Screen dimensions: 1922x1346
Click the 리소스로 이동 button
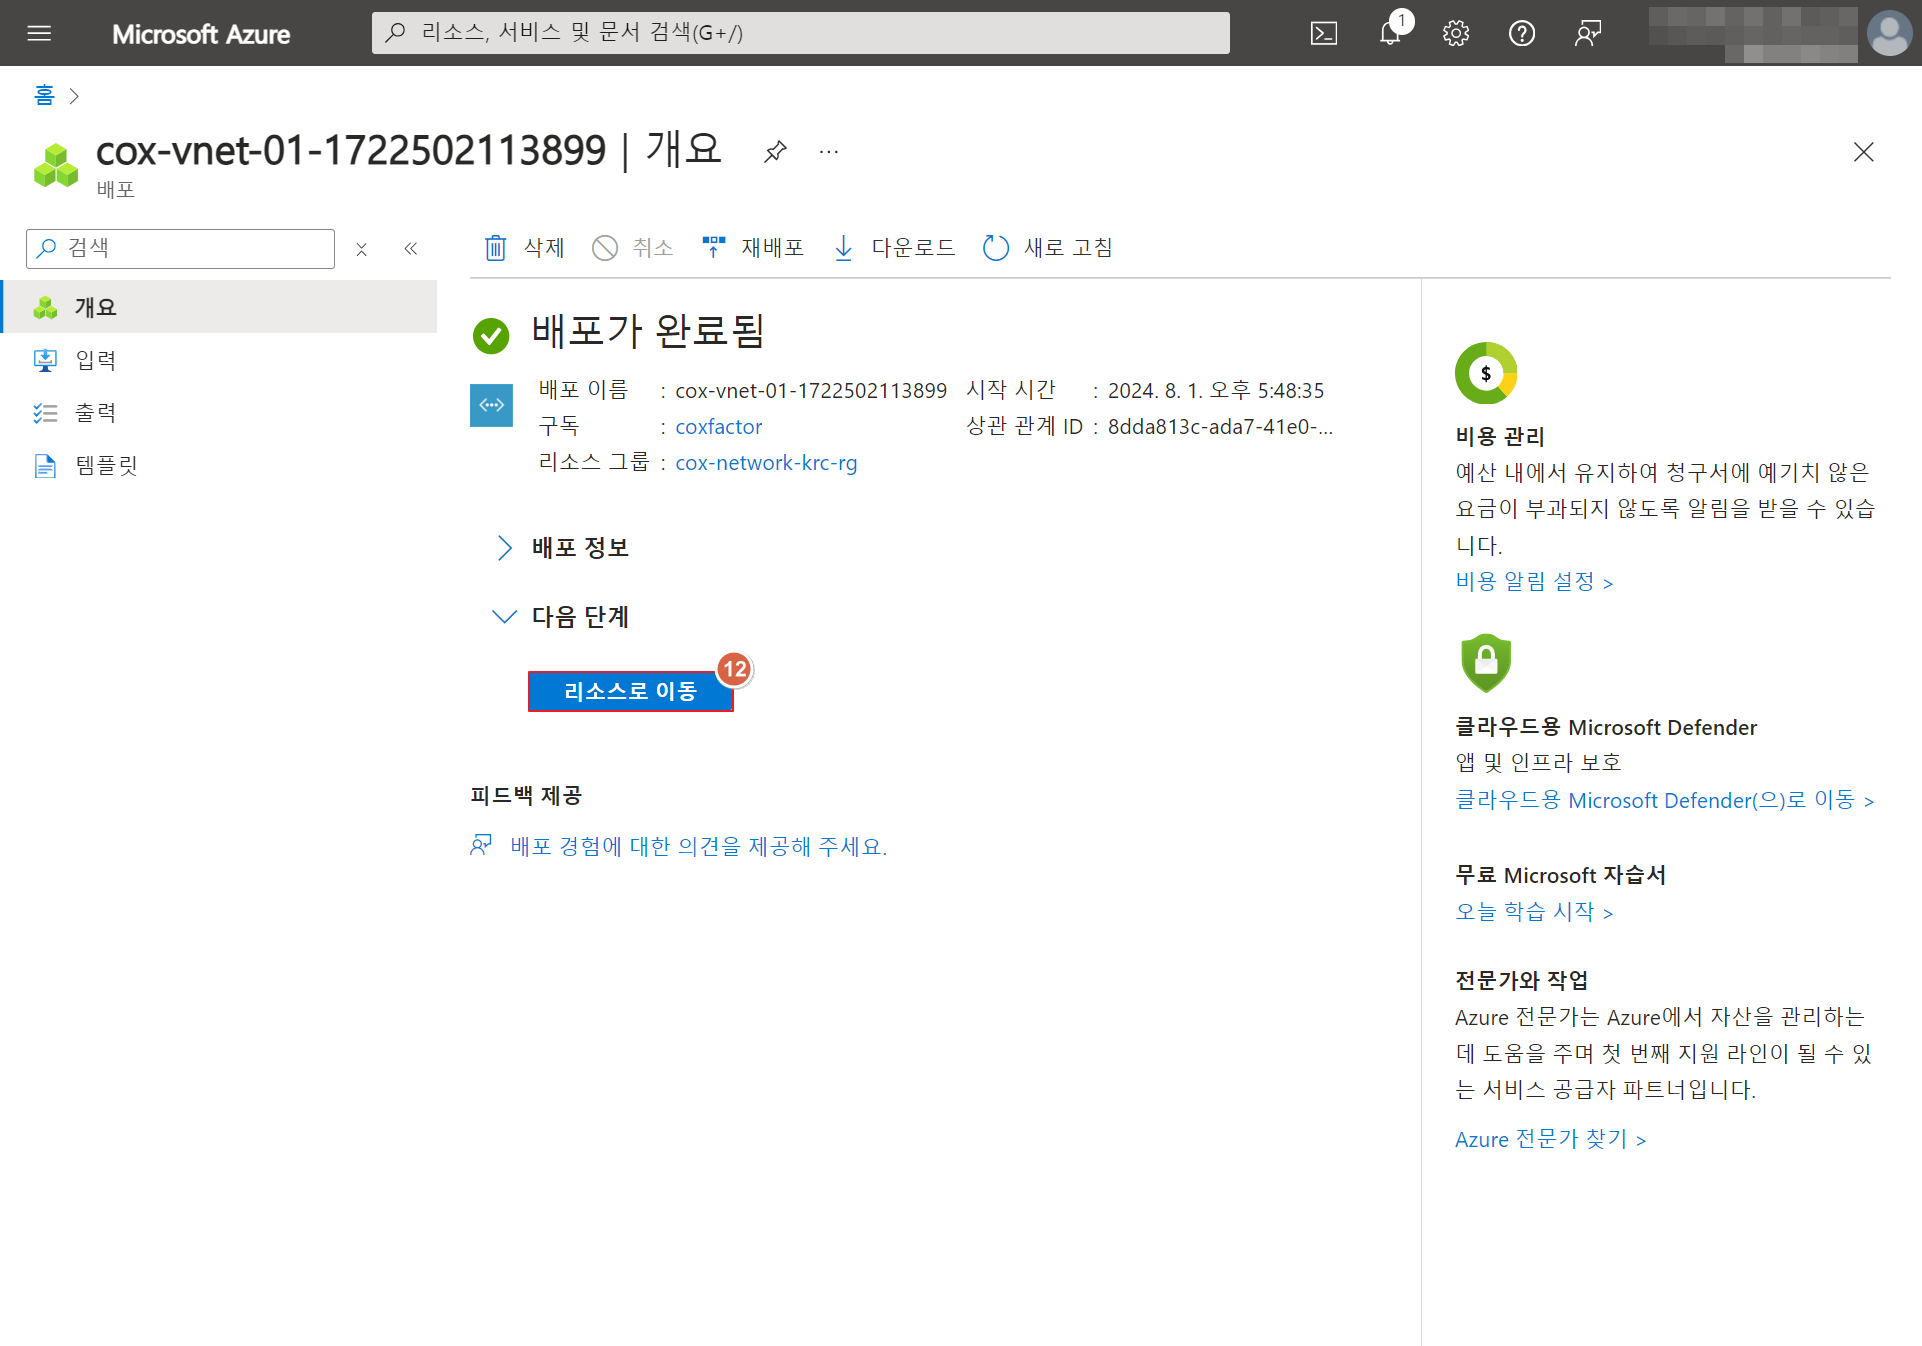pos(630,691)
